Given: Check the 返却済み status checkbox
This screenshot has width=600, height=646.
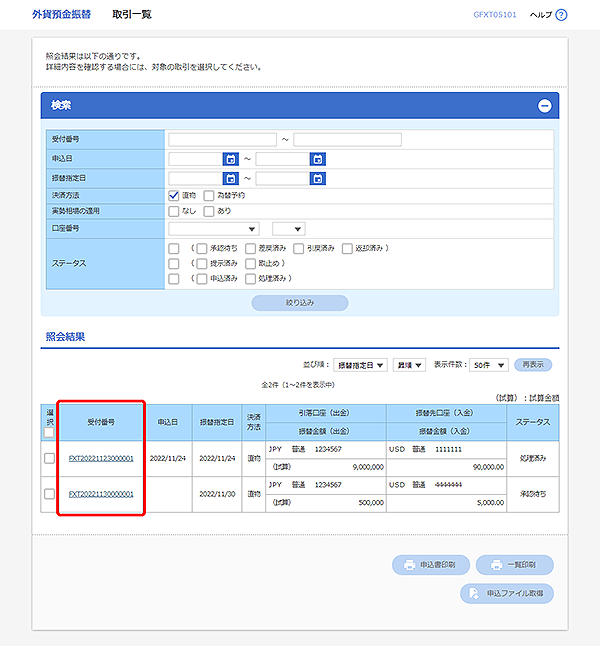Looking at the screenshot, I should (x=347, y=248).
